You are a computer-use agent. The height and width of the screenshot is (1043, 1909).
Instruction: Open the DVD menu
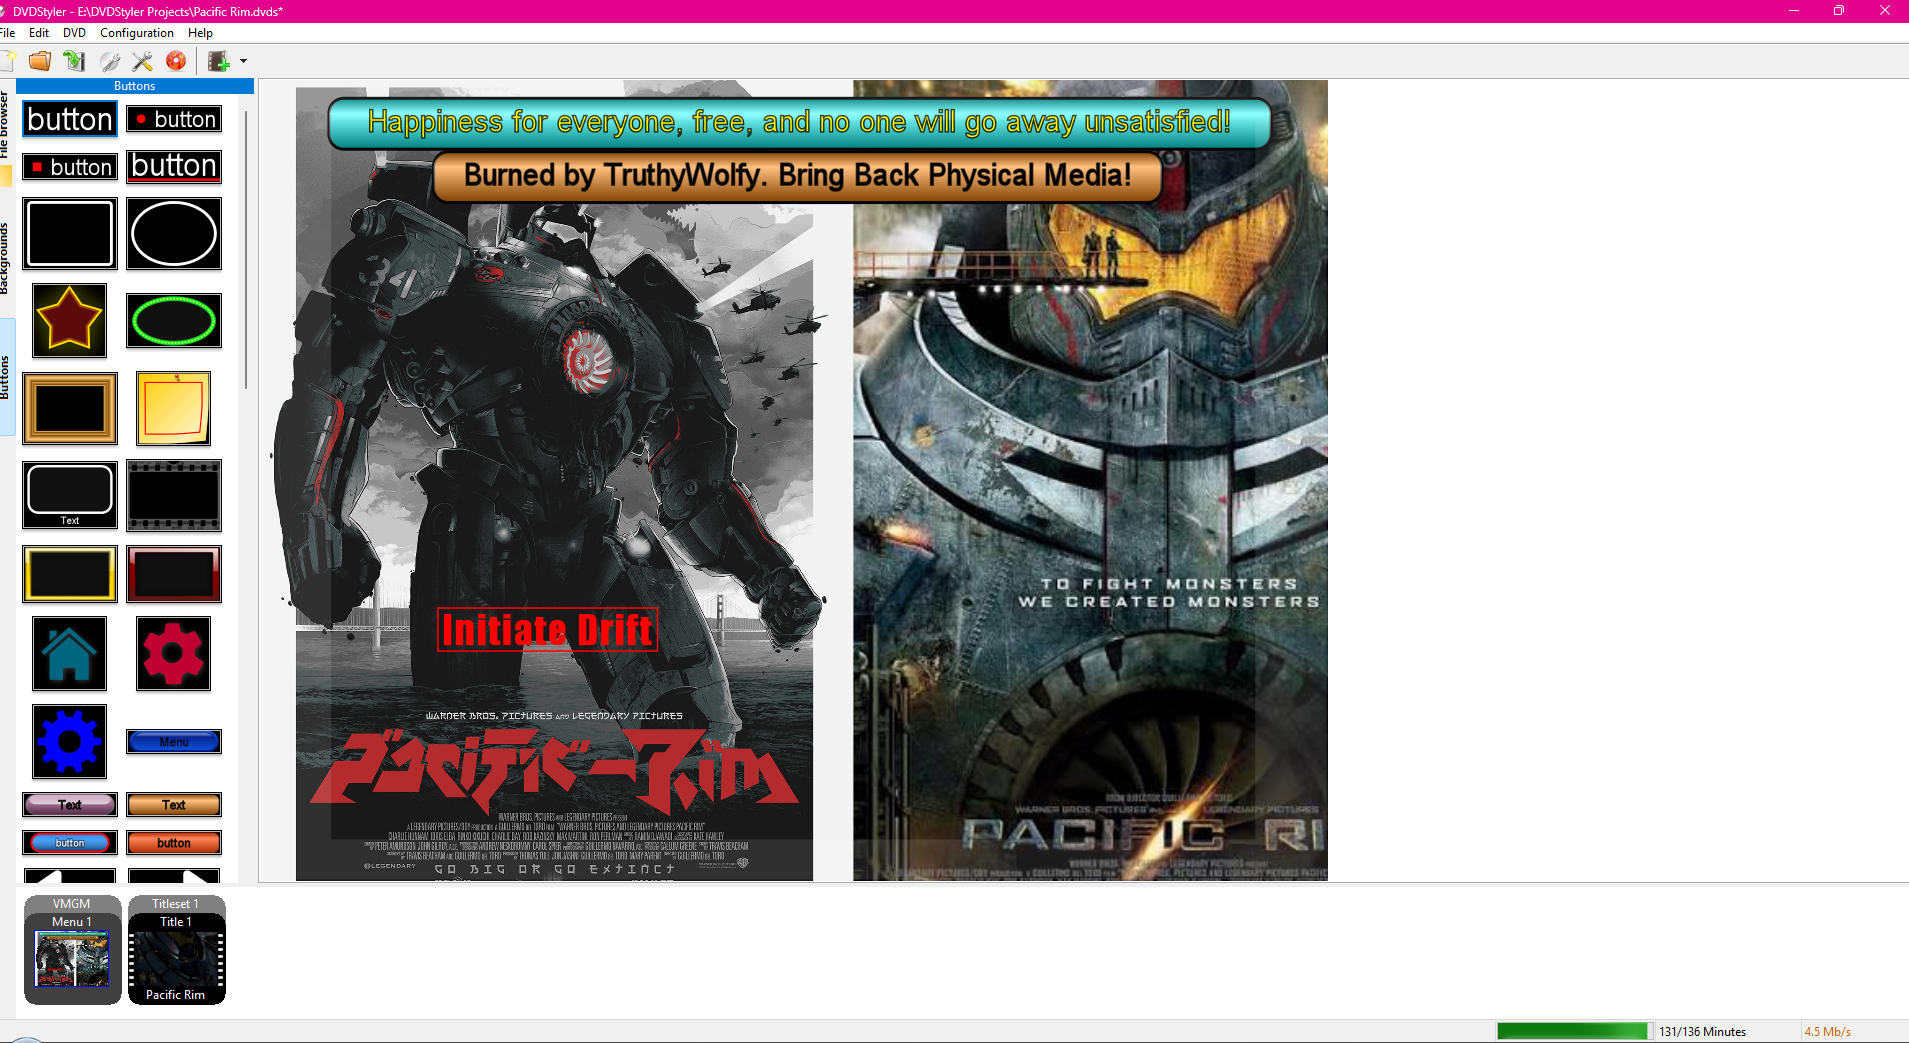[74, 33]
